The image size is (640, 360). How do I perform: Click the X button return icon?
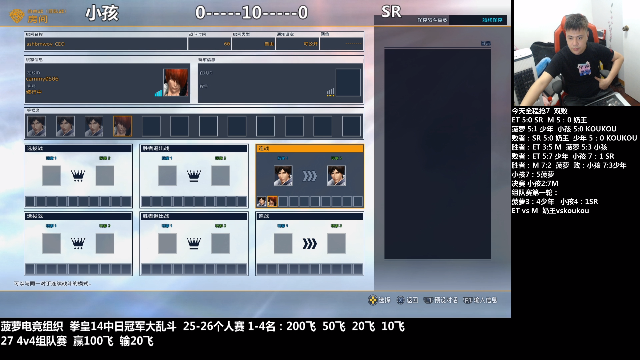(400, 300)
